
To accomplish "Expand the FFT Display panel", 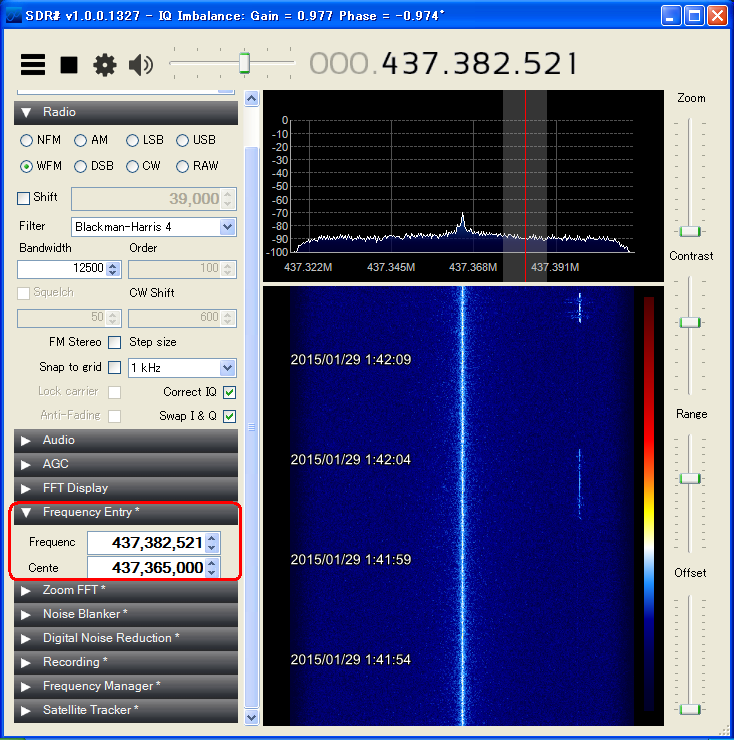I will 126,488.
